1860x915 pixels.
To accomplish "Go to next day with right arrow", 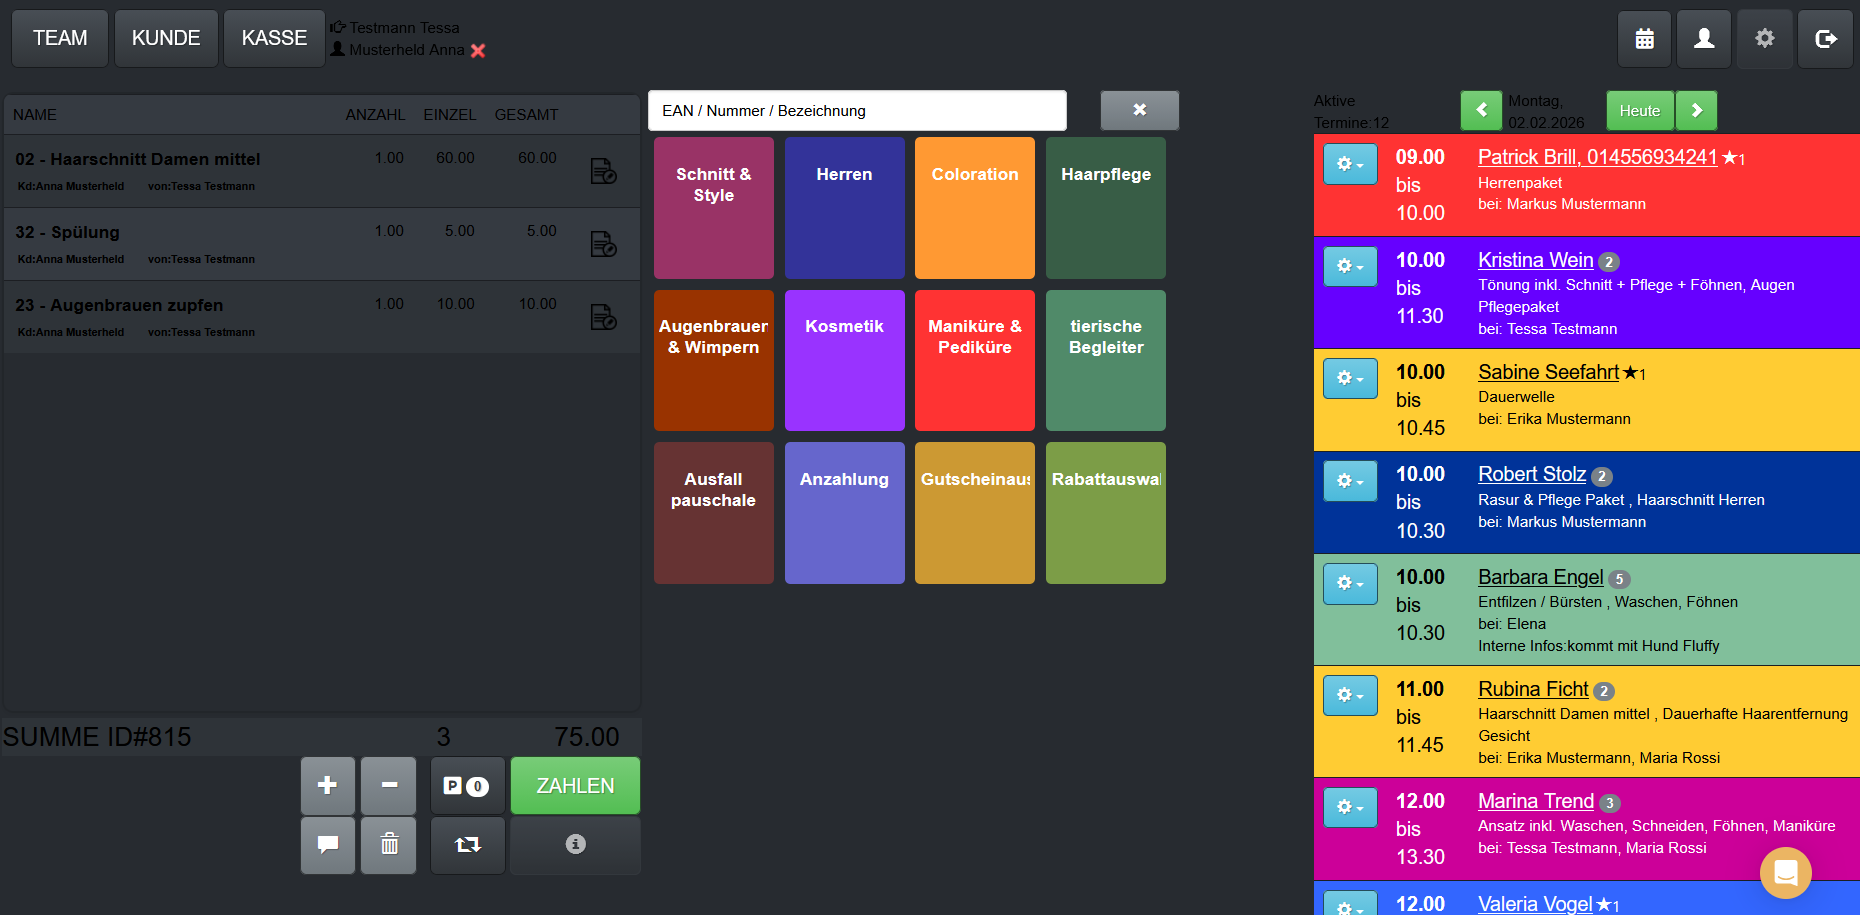I will [1697, 111].
